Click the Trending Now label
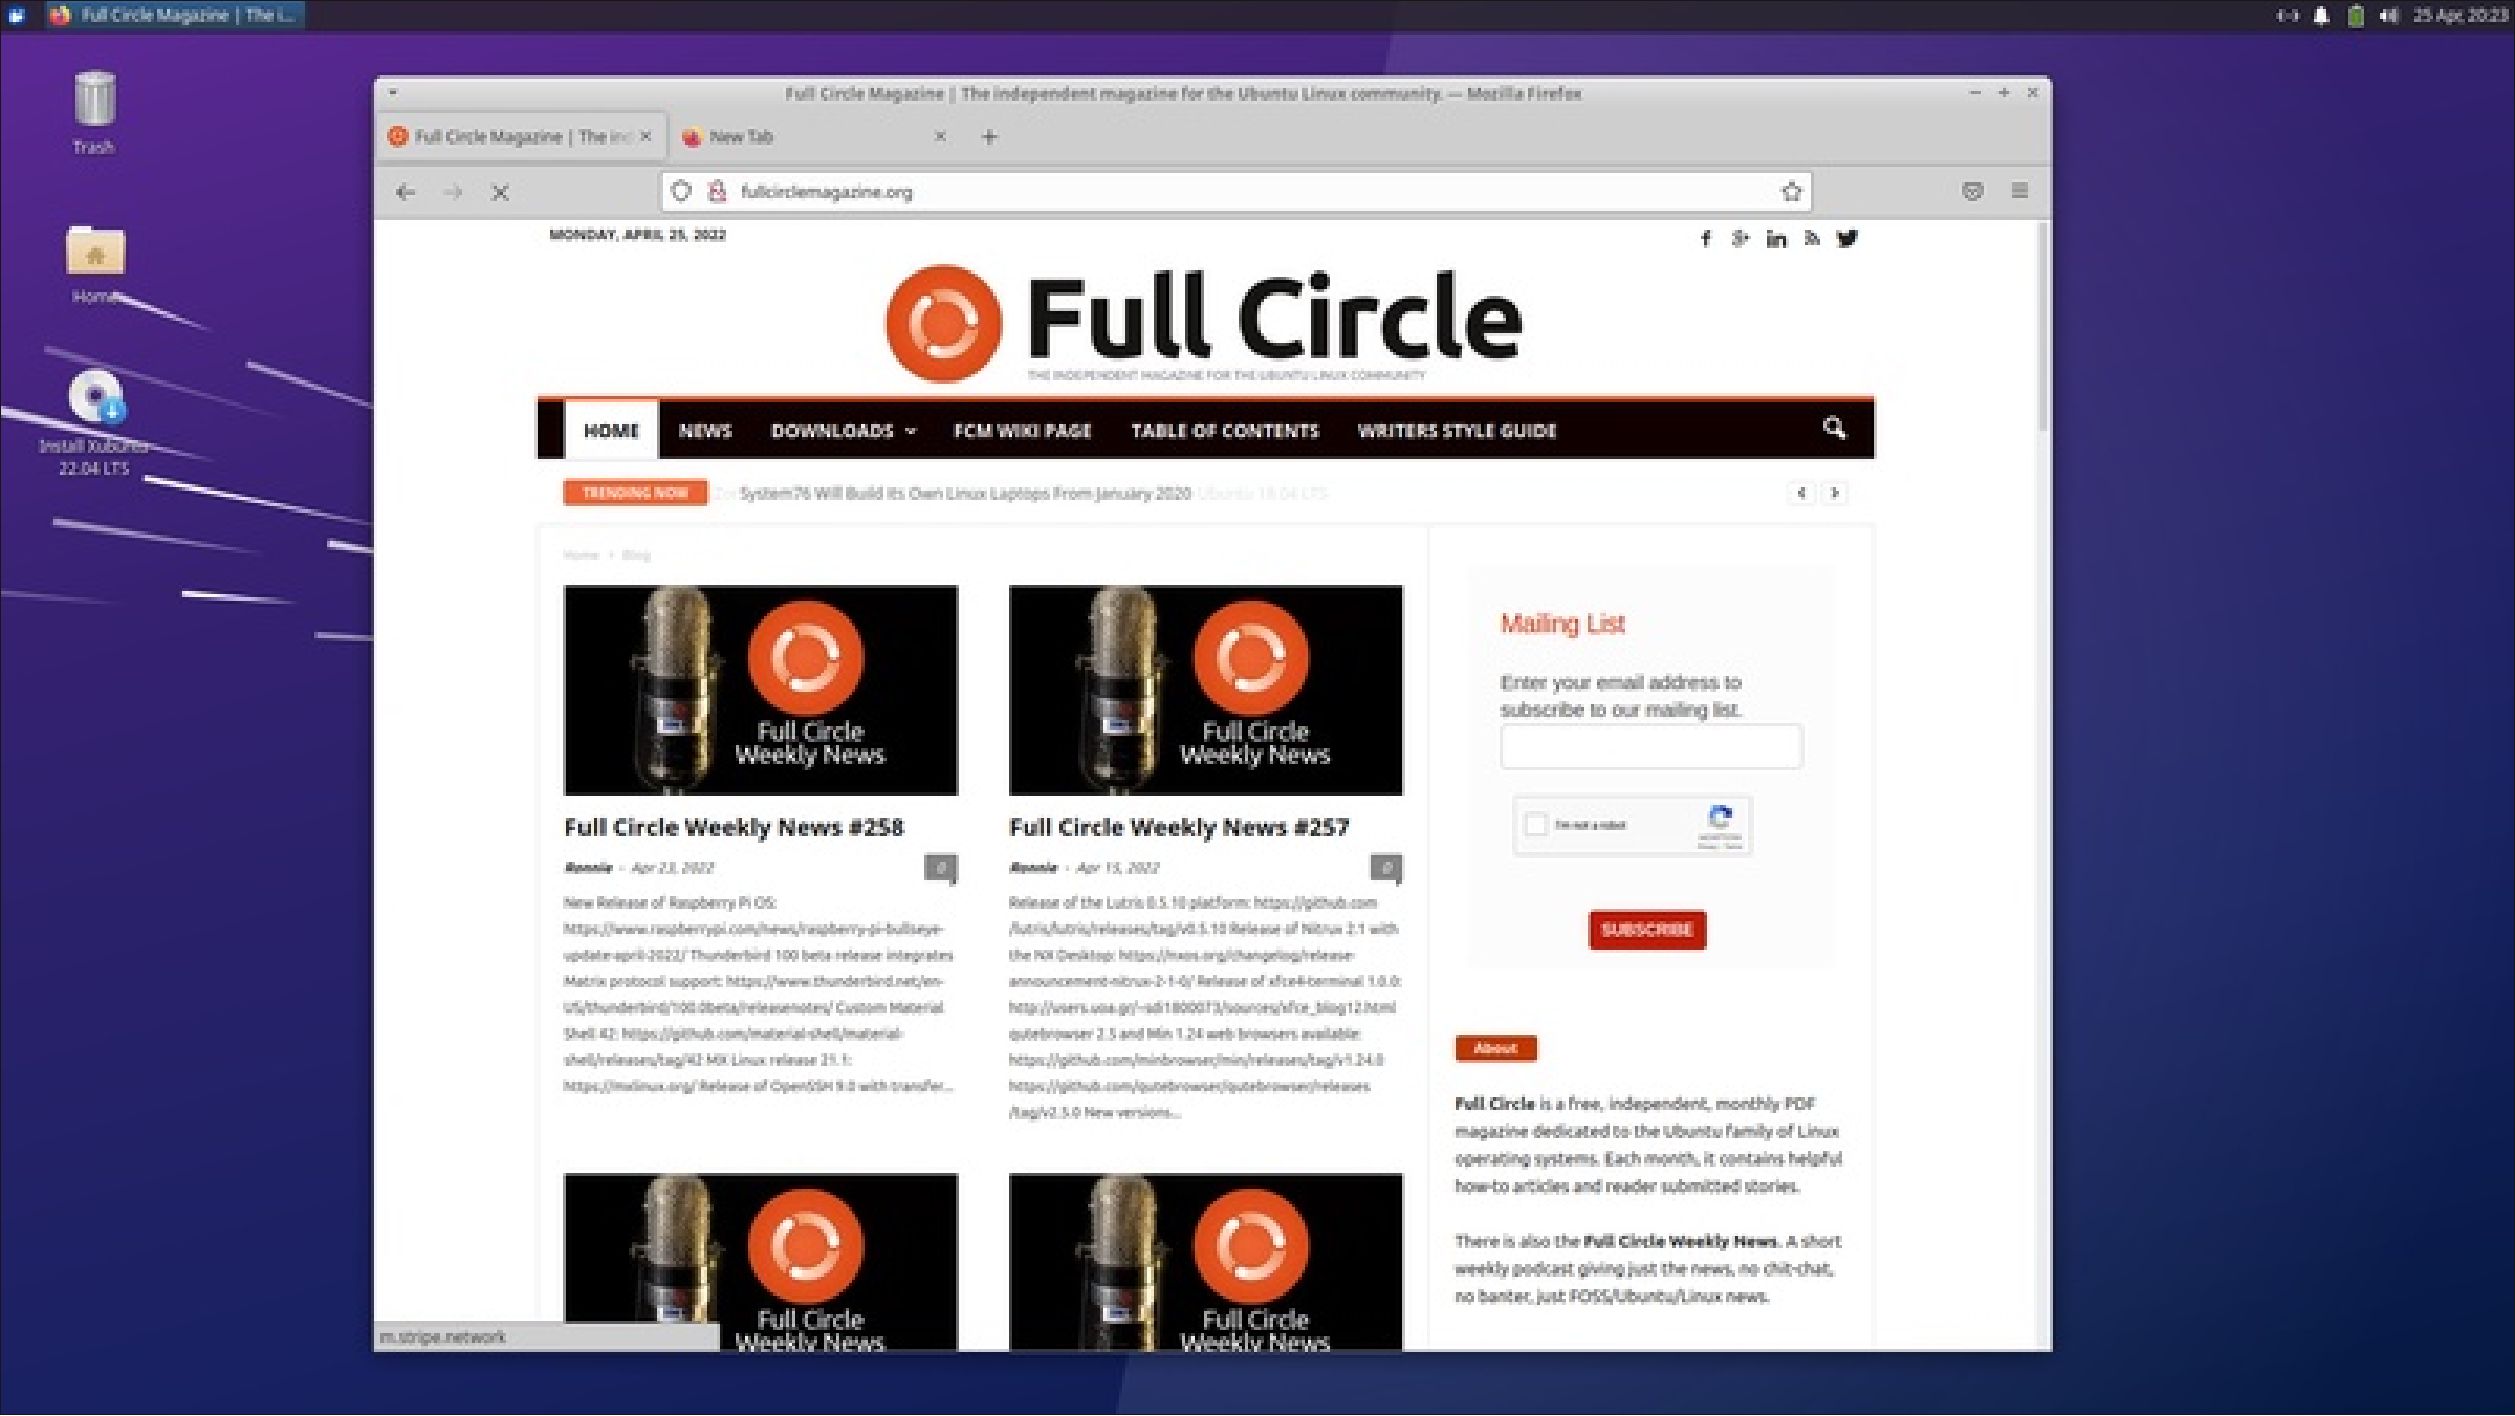Screen dimensions: 2515x1416 coord(635,493)
